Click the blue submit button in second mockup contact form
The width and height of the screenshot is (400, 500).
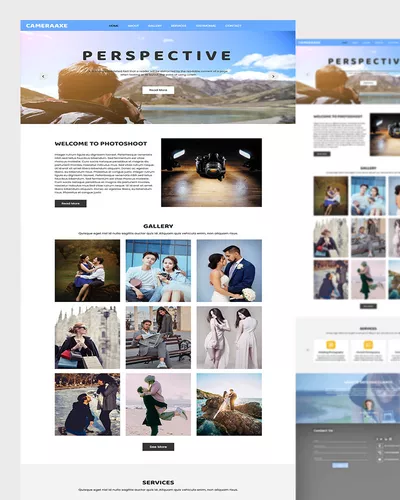[x=340, y=465]
